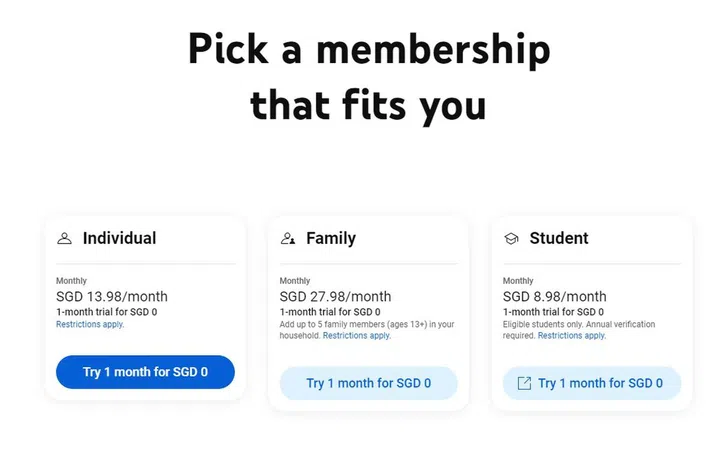This screenshot has width=720, height=459.
Task: Click the SGD 13.98/month price
Action: [x=112, y=296]
